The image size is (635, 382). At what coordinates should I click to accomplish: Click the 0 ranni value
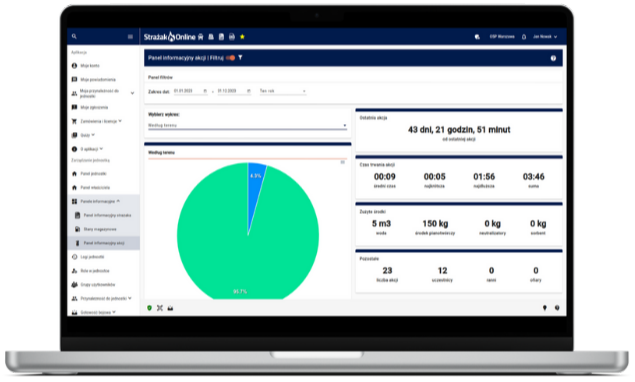coord(491,271)
